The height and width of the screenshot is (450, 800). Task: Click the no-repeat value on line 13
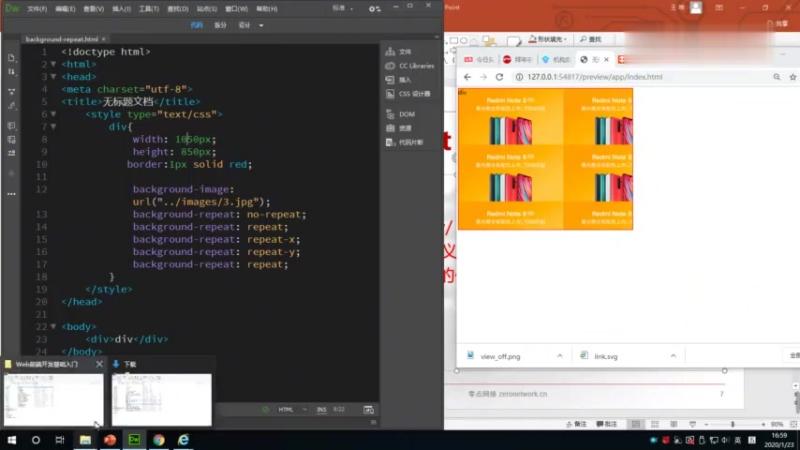coord(274,214)
